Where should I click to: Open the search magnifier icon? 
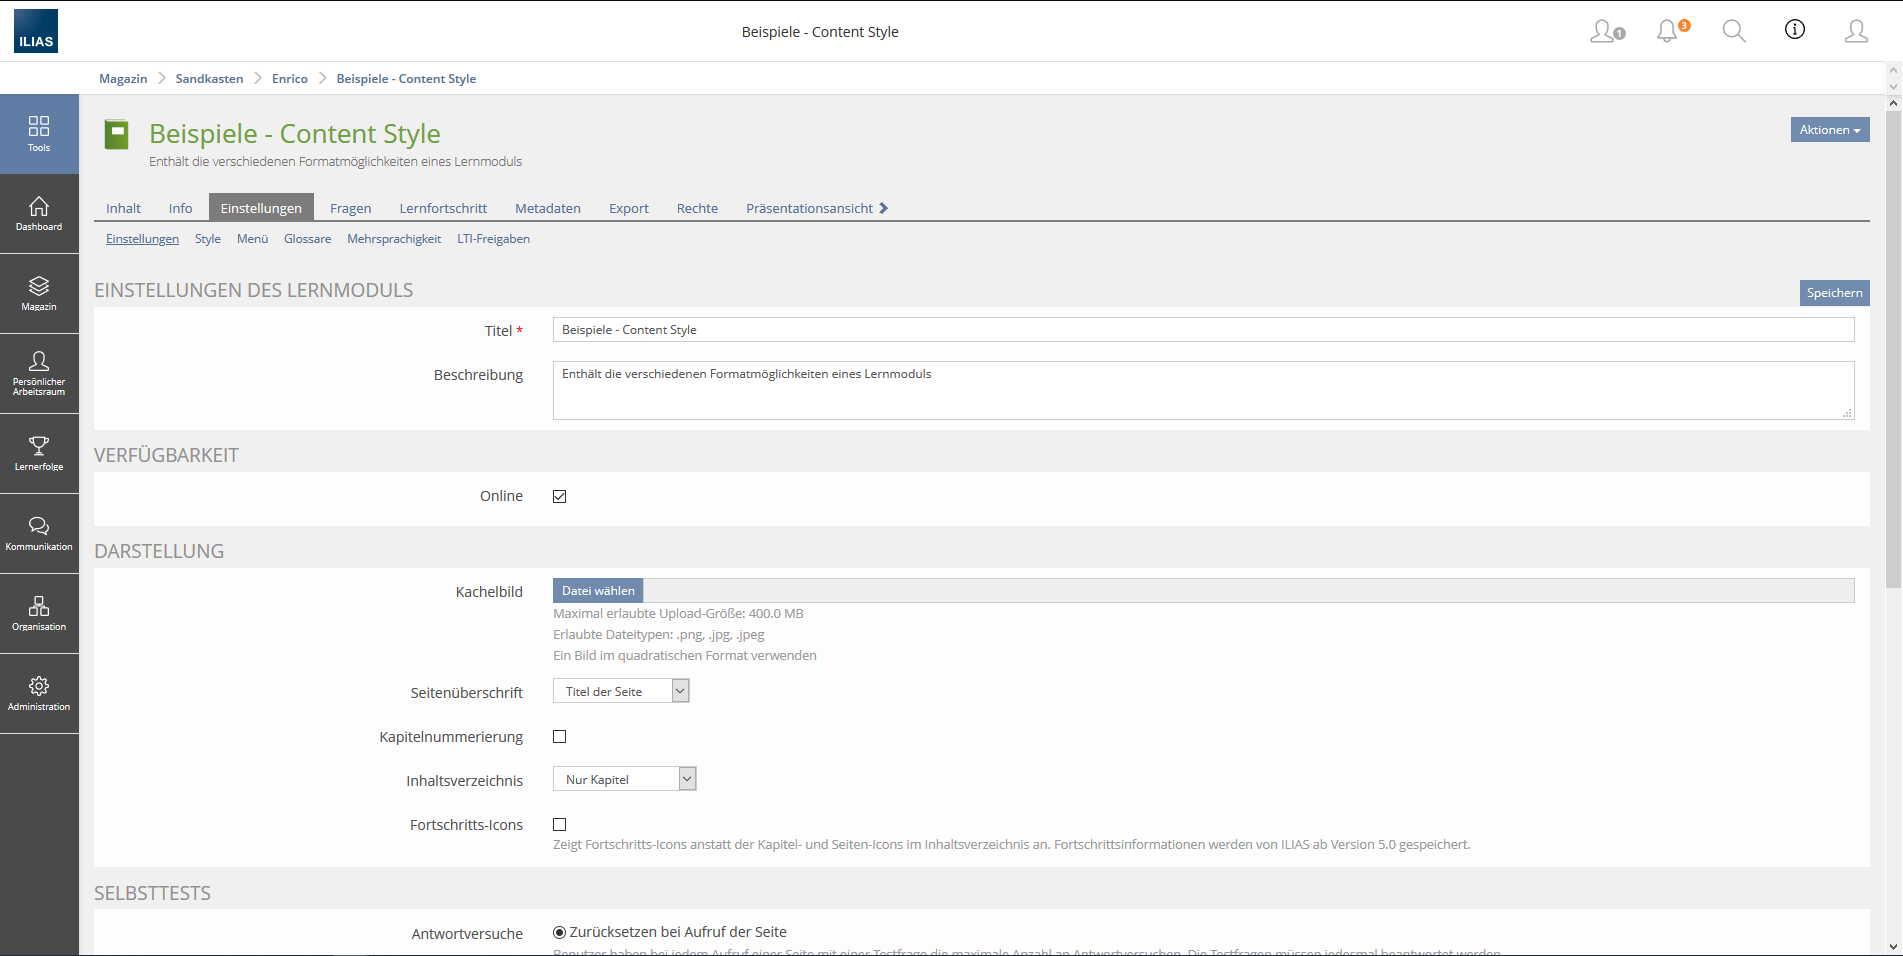1733,32
